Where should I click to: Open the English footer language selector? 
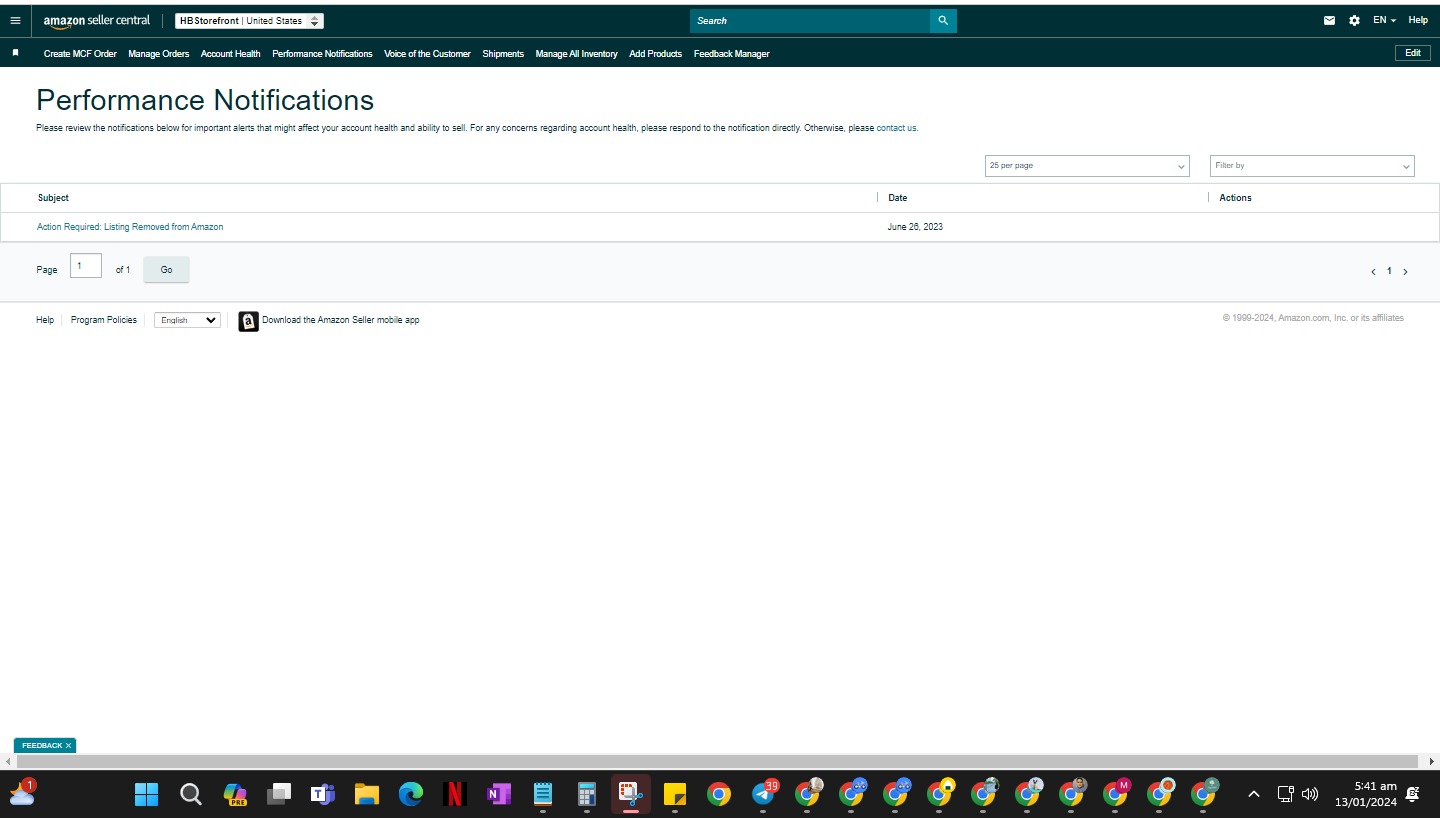[x=187, y=320]
